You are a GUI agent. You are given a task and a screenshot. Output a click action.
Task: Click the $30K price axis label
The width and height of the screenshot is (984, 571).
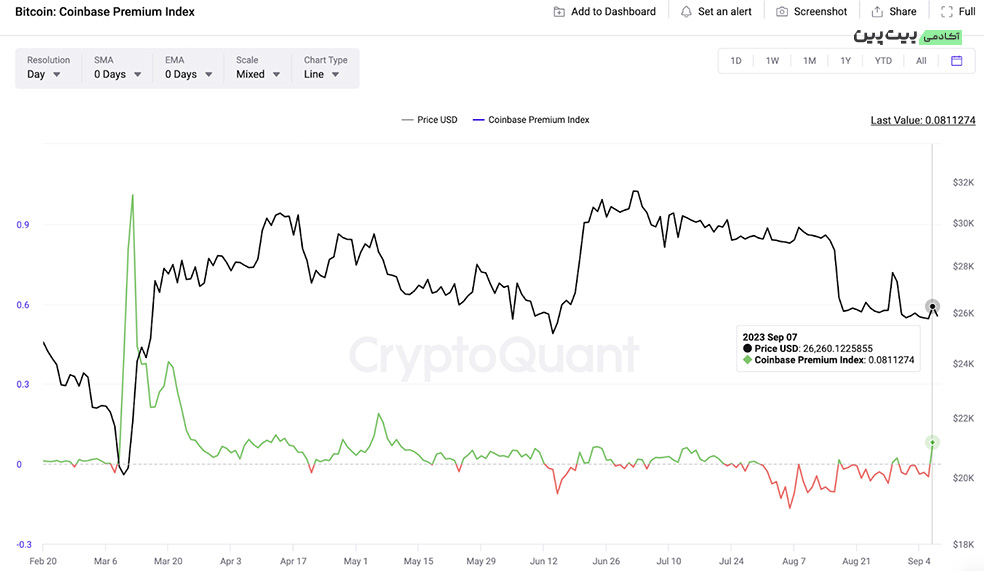tap(963, 223)
